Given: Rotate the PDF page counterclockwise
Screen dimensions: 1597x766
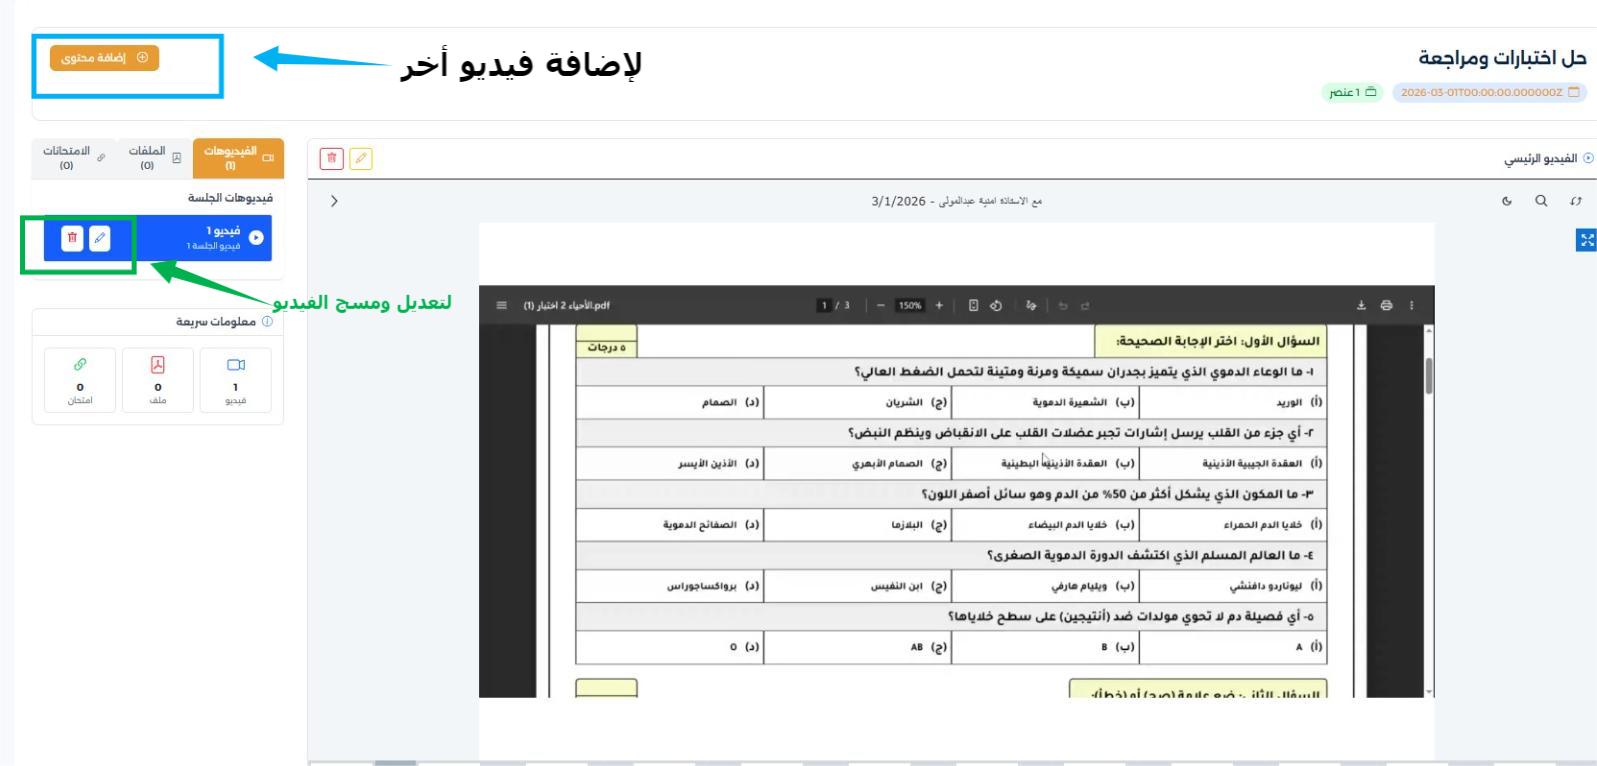Looking at the screenshot, I should tap(996, 306).
